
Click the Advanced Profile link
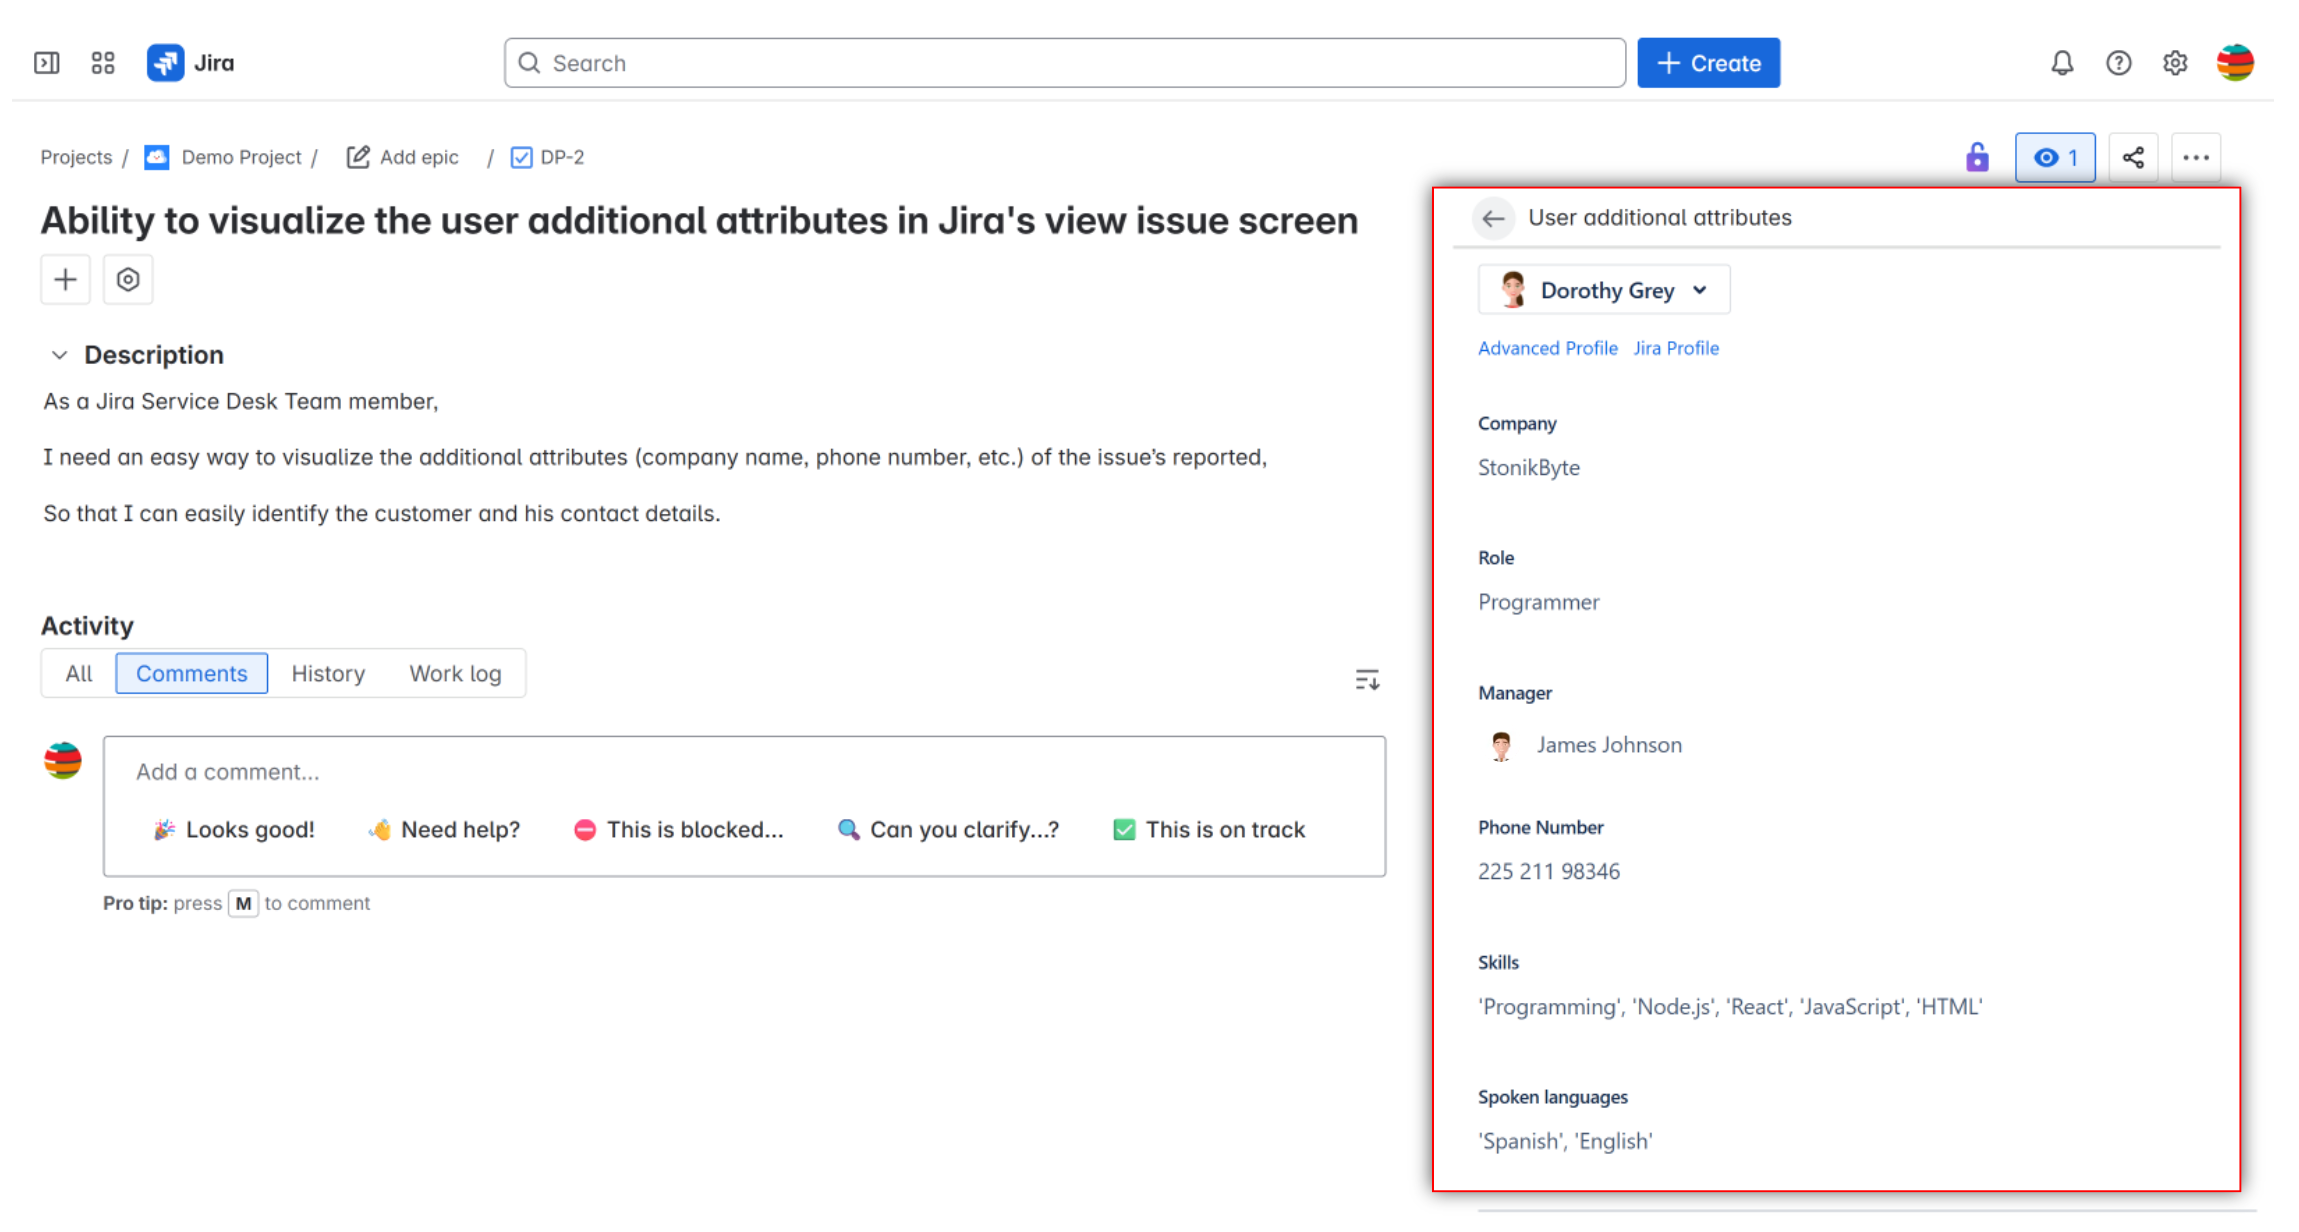(x=1547, y=348)
